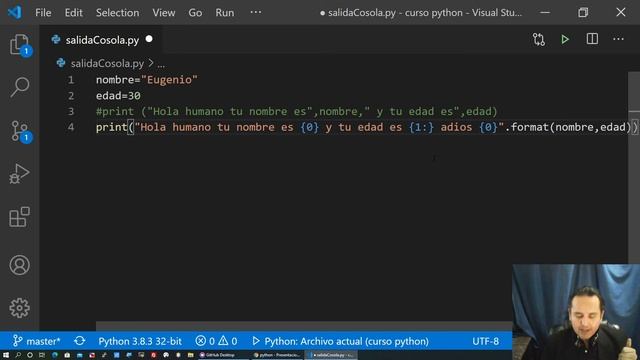Click the Synchronize Changes icon in status bar

[x=80, y=341]
